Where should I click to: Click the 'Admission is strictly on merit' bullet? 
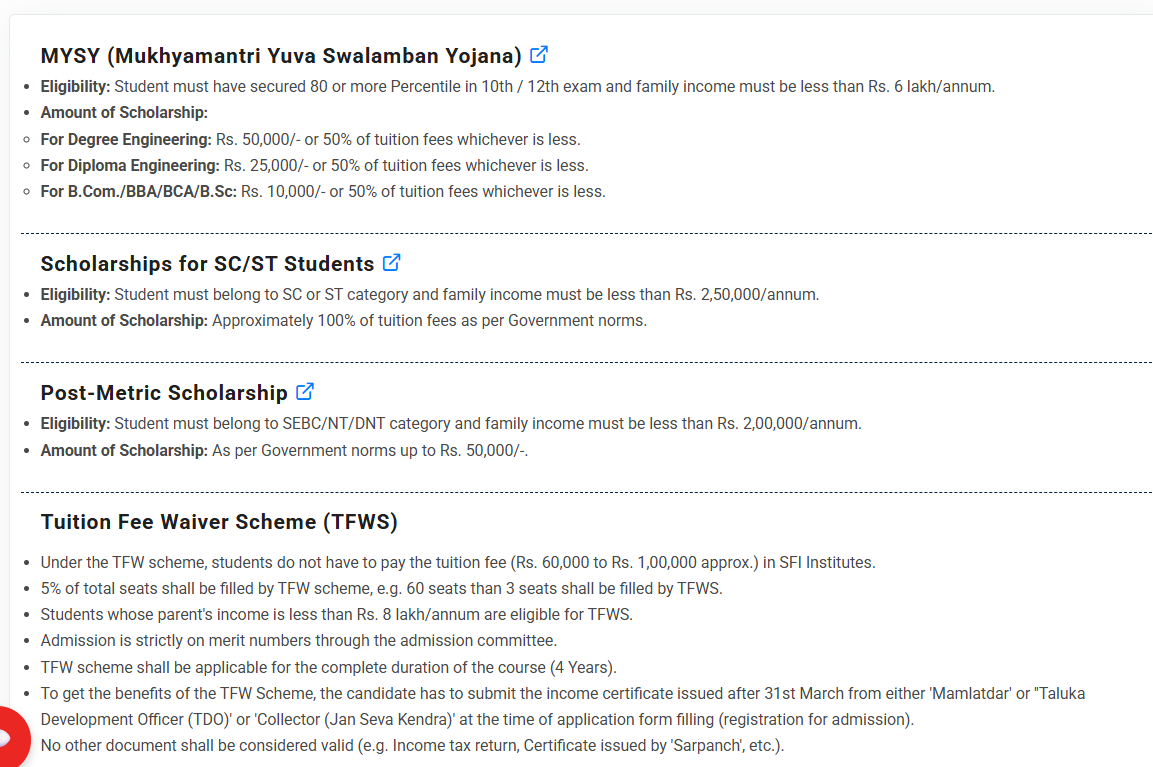point(298,640)
